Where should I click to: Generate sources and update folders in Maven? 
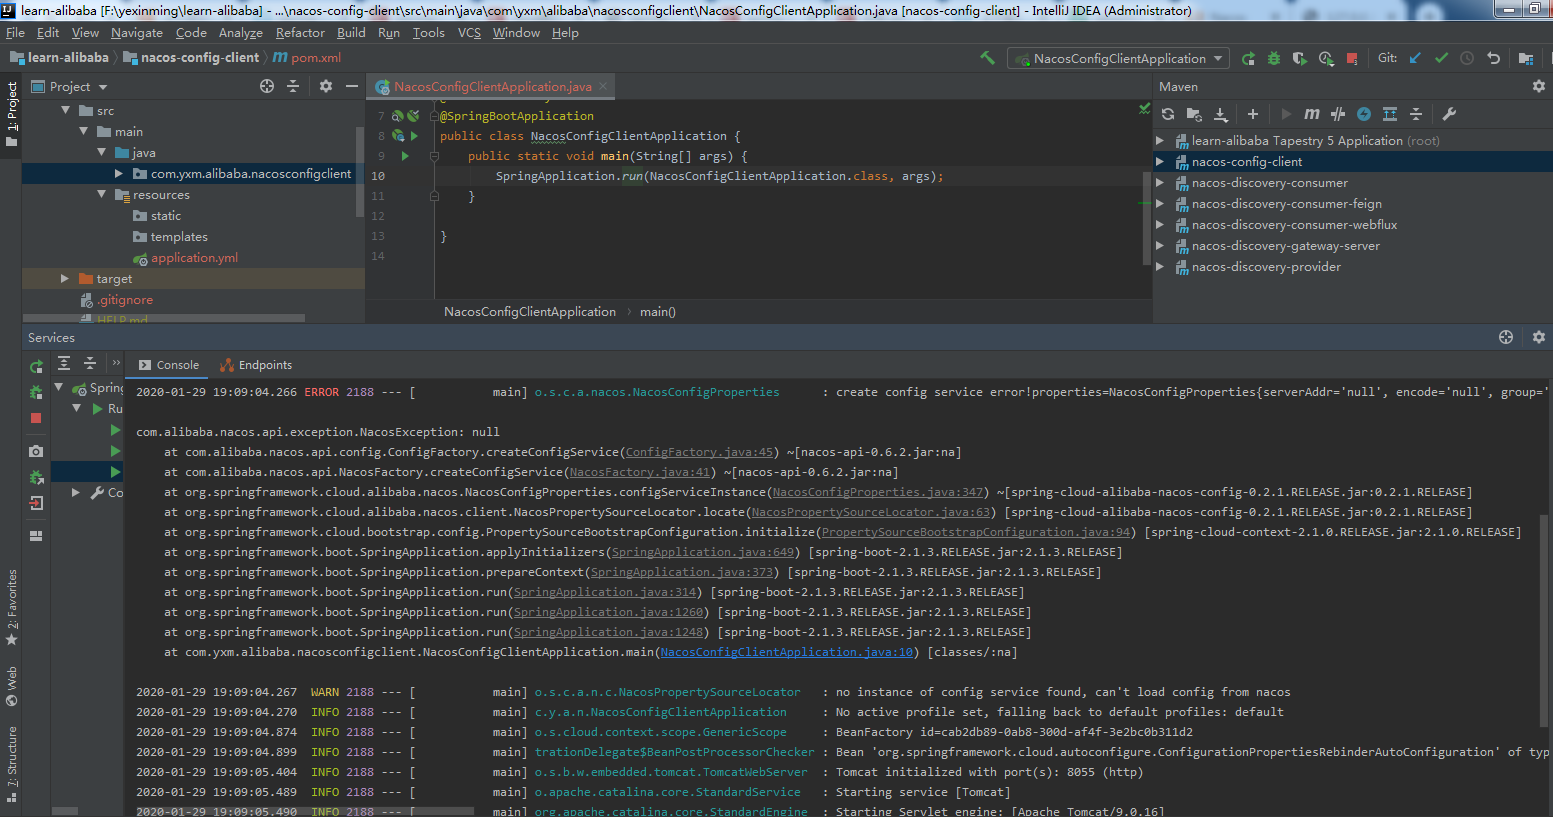[1194, 114]
